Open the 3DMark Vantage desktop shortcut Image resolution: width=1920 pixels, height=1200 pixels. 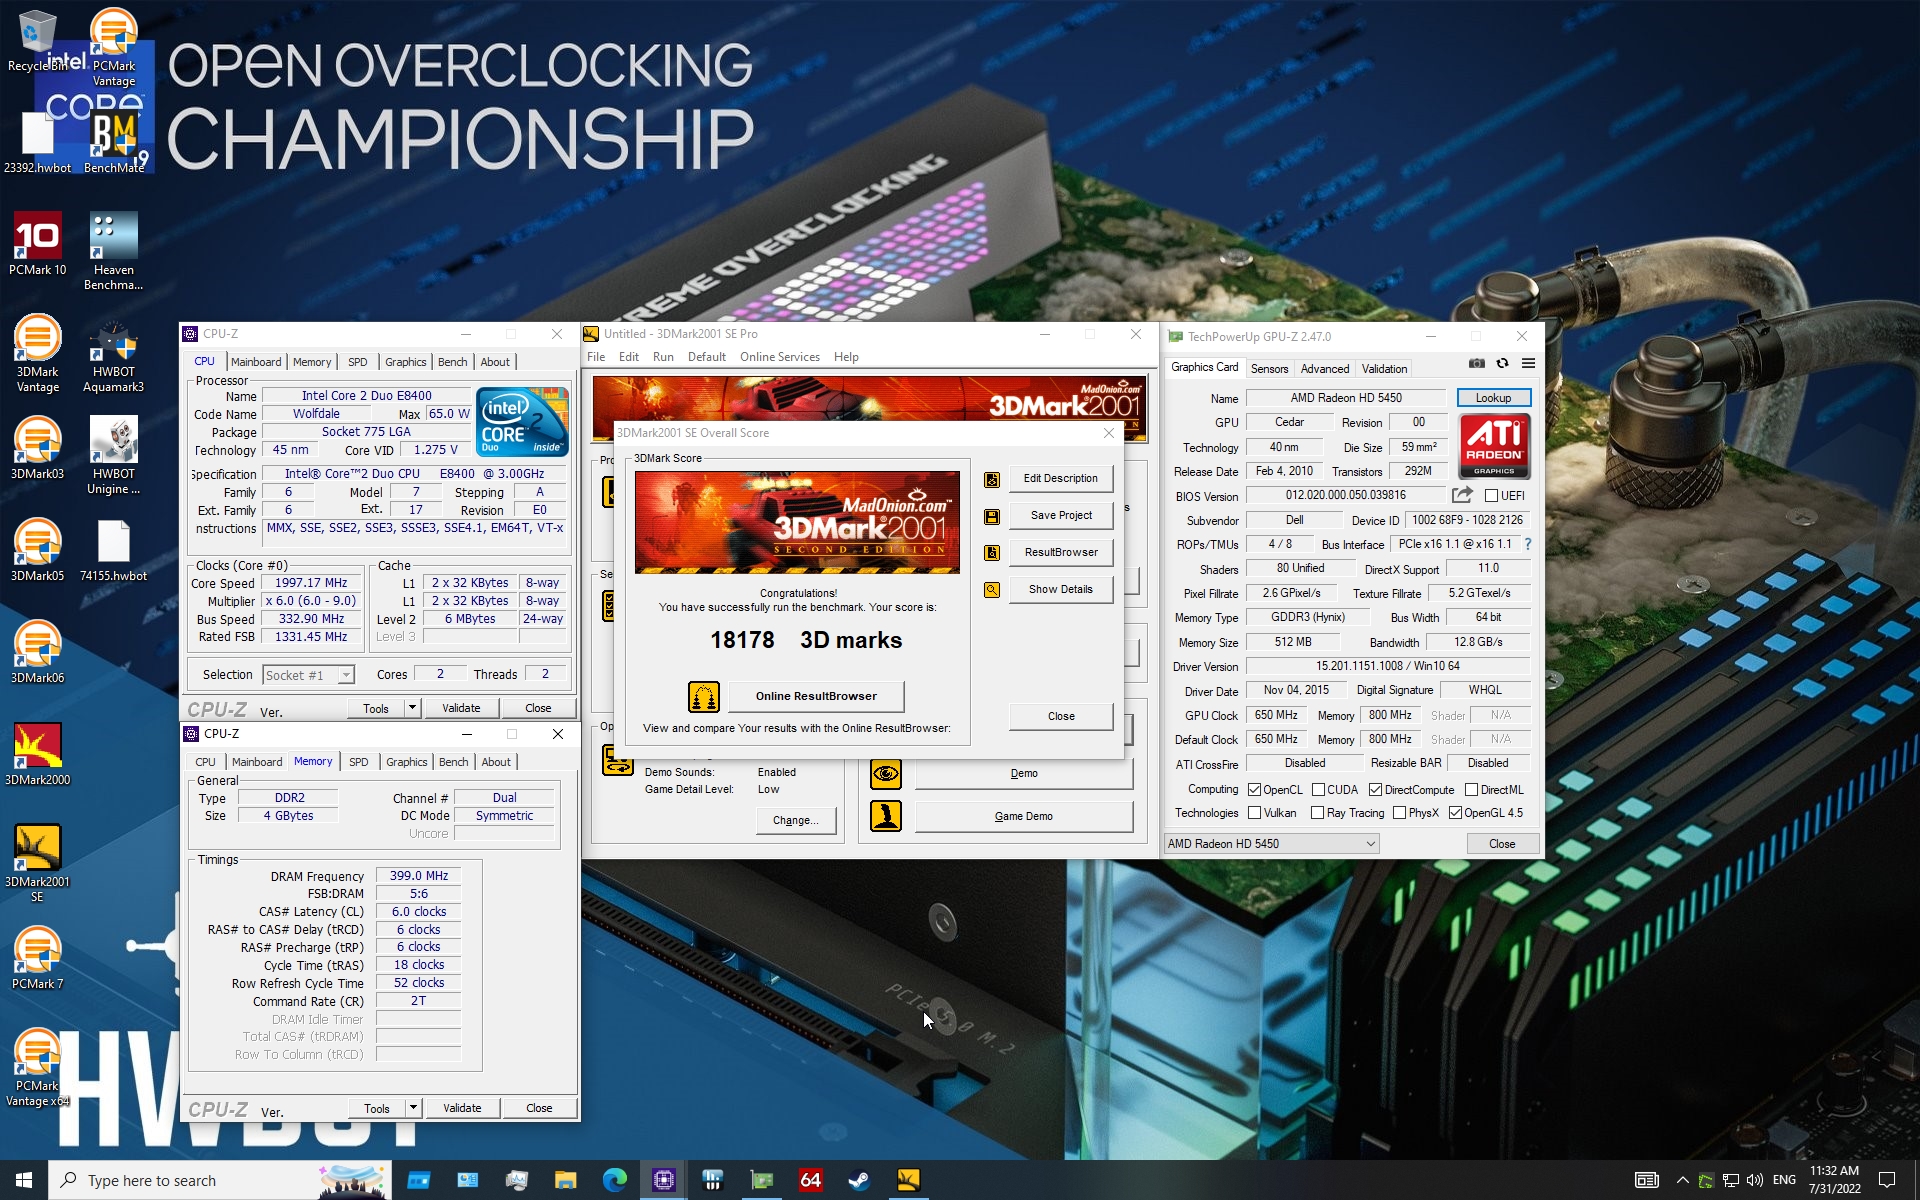[38, 353]
